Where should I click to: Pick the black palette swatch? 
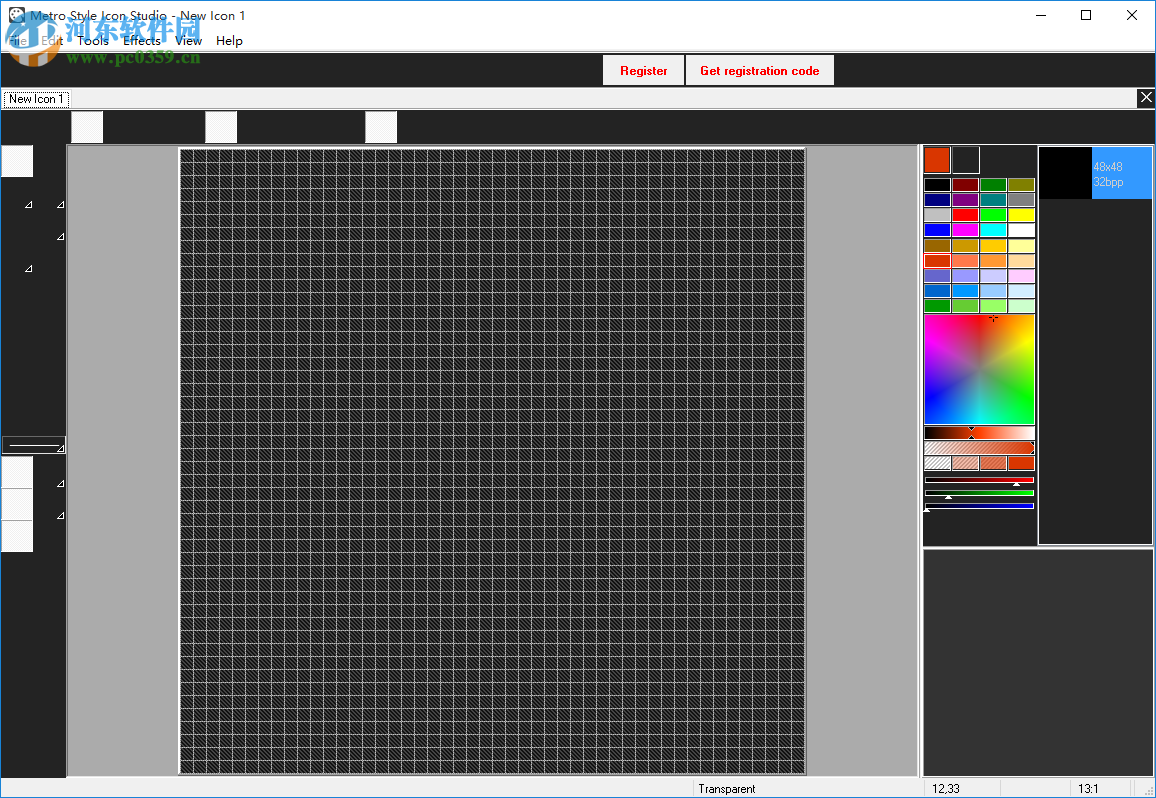coord(937,185)
